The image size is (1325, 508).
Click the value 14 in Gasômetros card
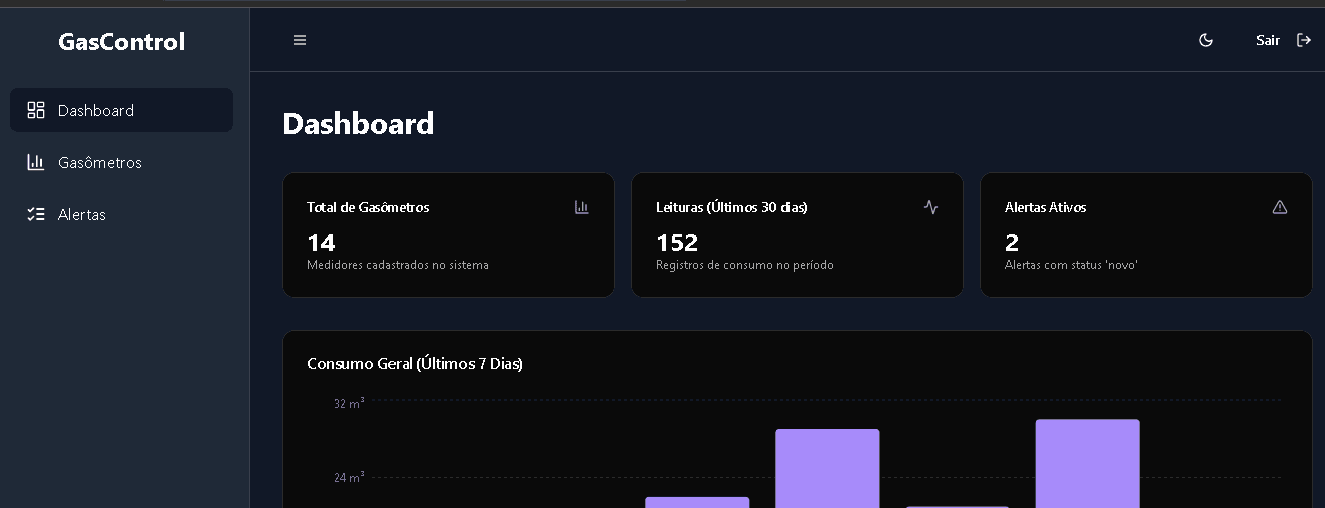coord(321,242)
